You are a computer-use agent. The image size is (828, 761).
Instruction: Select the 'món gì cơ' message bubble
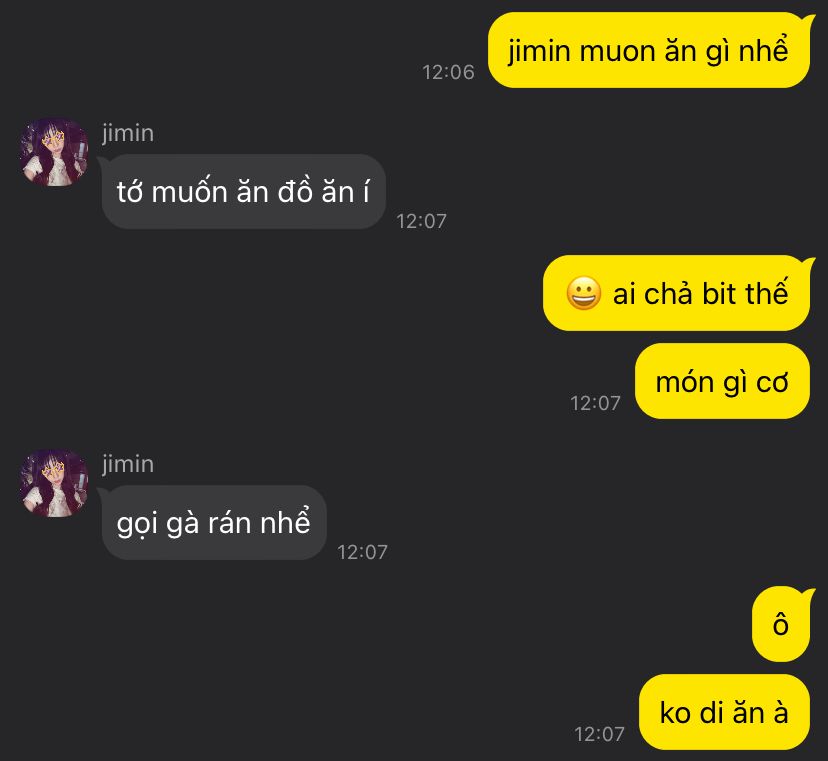click(722, 381)
